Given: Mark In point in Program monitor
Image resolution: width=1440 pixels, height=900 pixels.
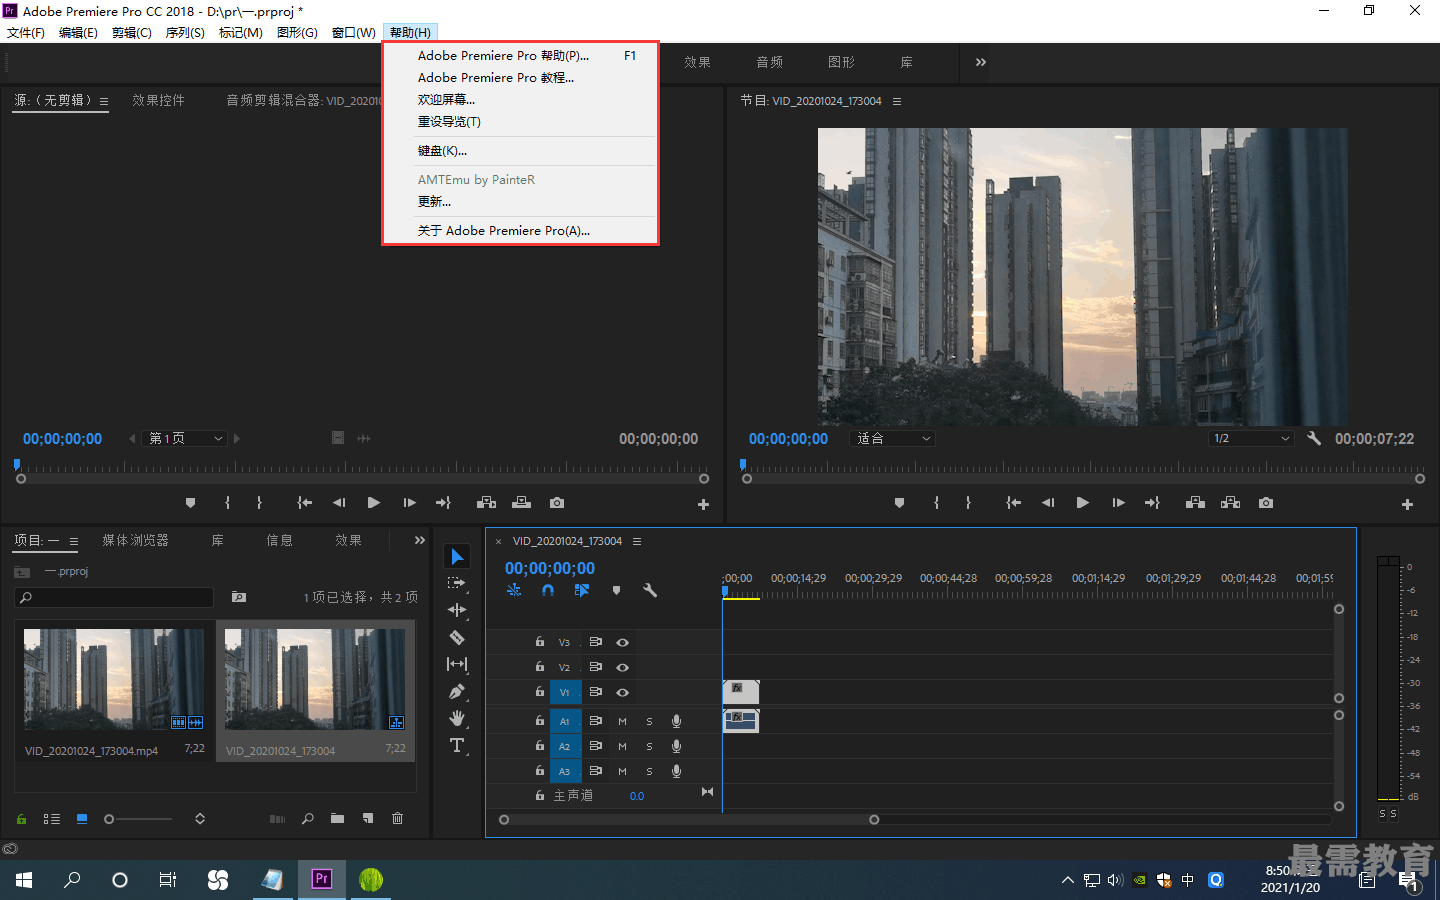Looking at the screenshot, I should tap(936, 503).
